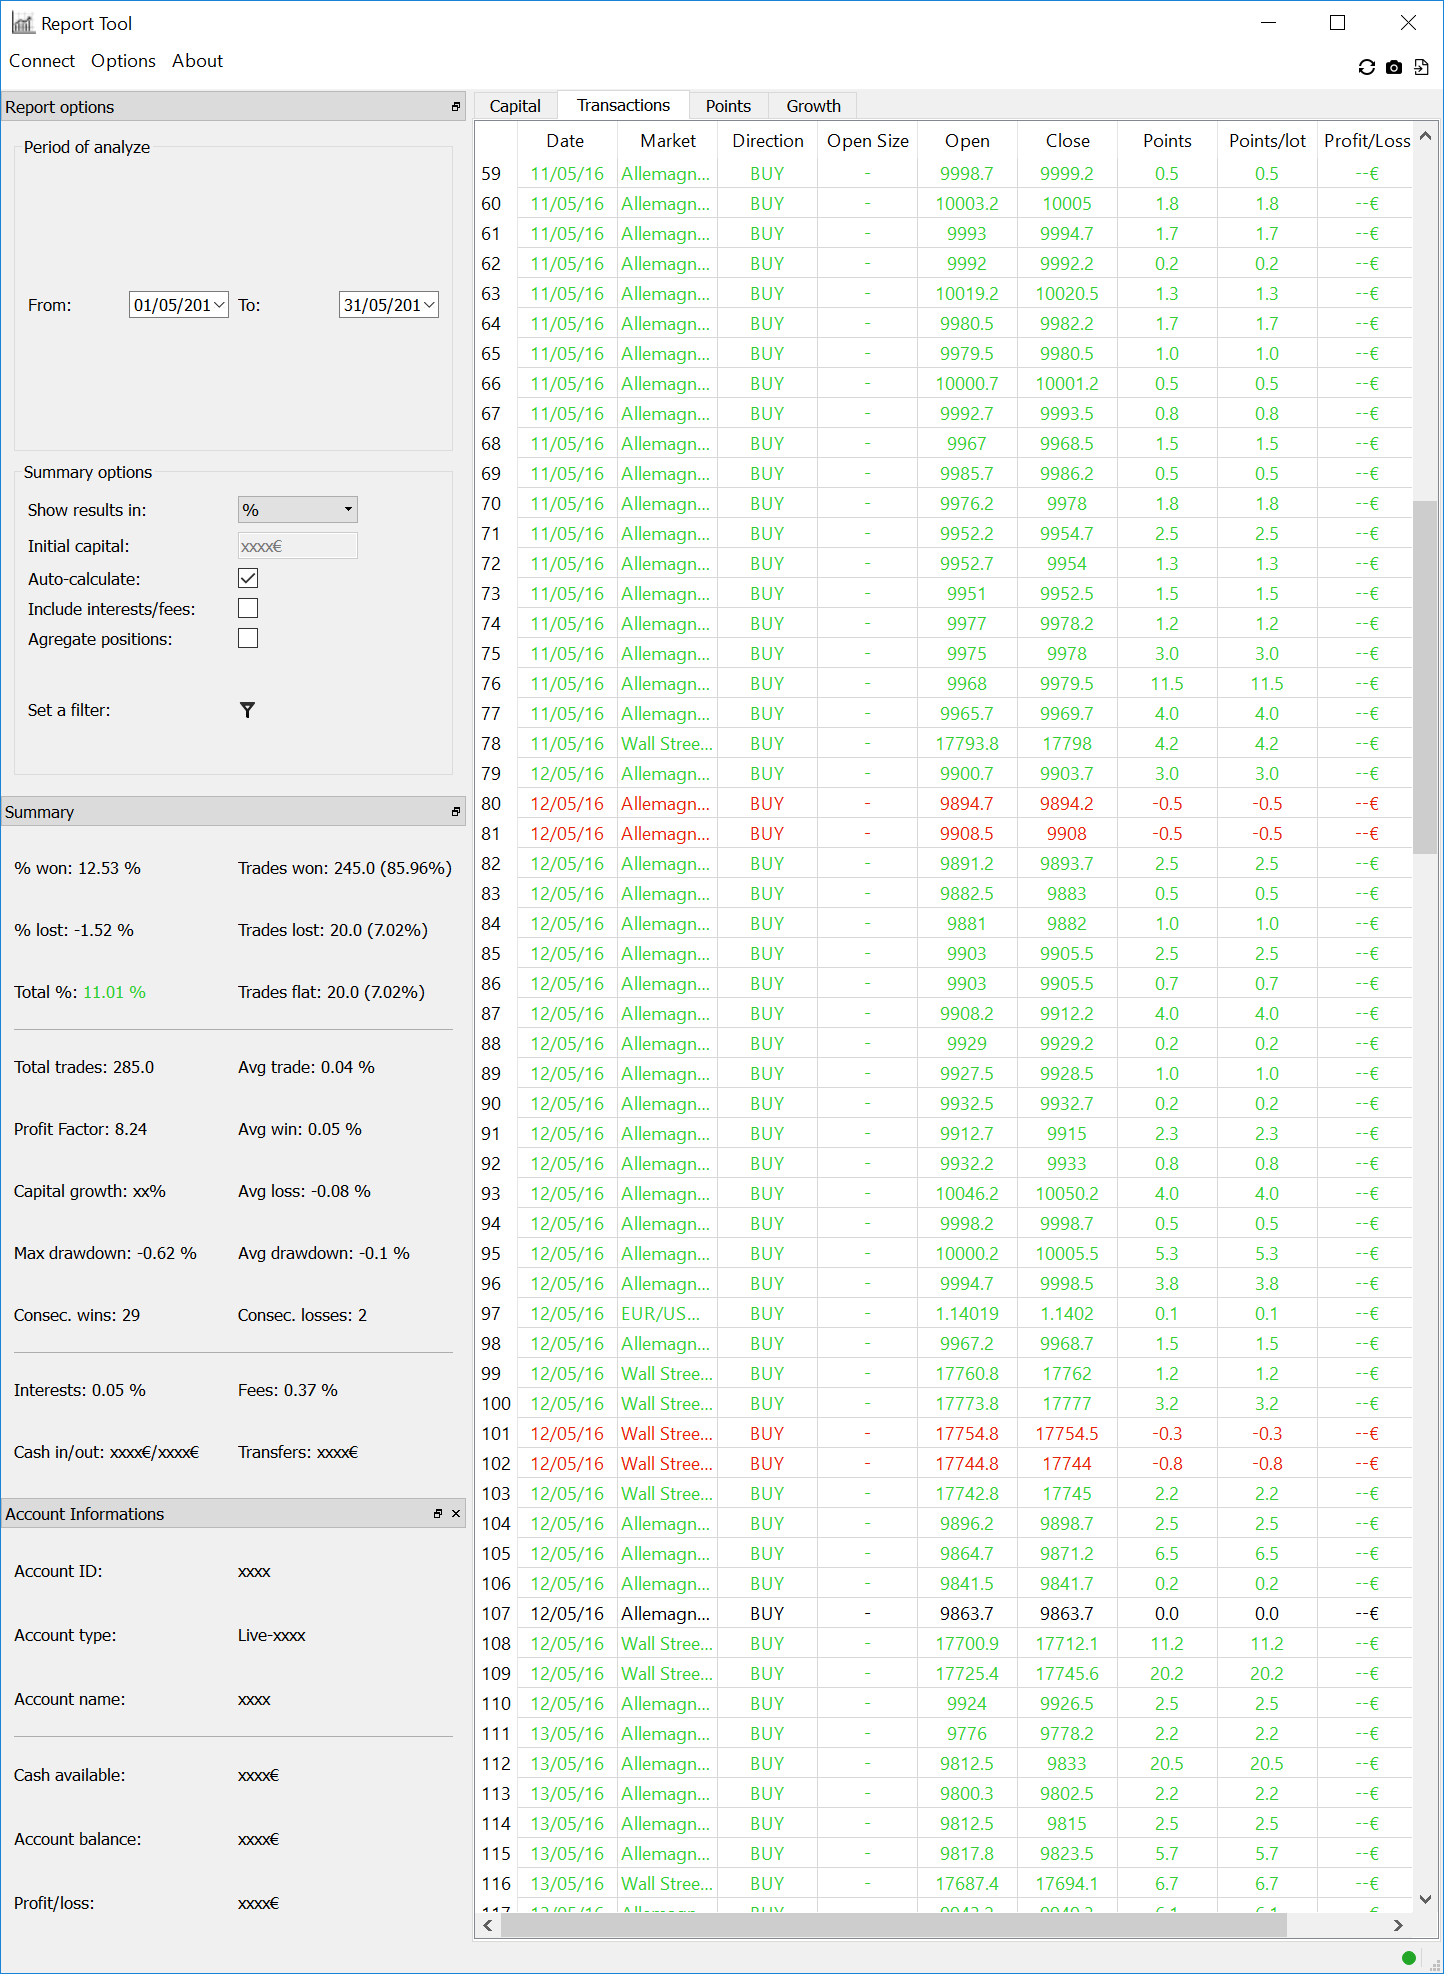Select row number 59 header
Image resolution: width=1444 pixels, height=1974 pixels.
tap(496, 173)
